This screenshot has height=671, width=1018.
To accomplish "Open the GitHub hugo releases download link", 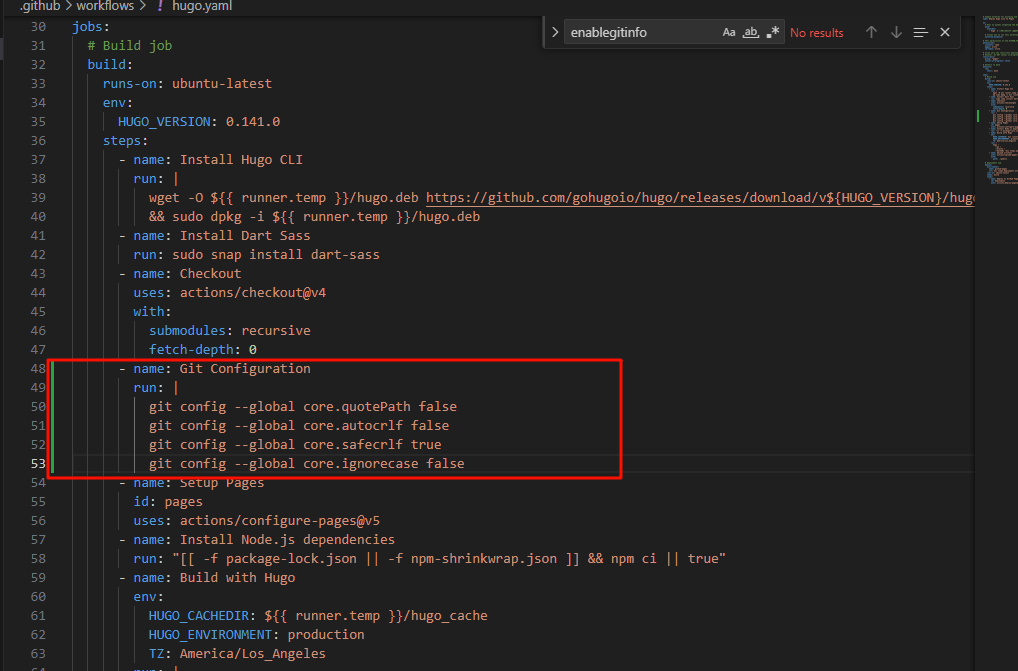I will (x=701, y=198).
